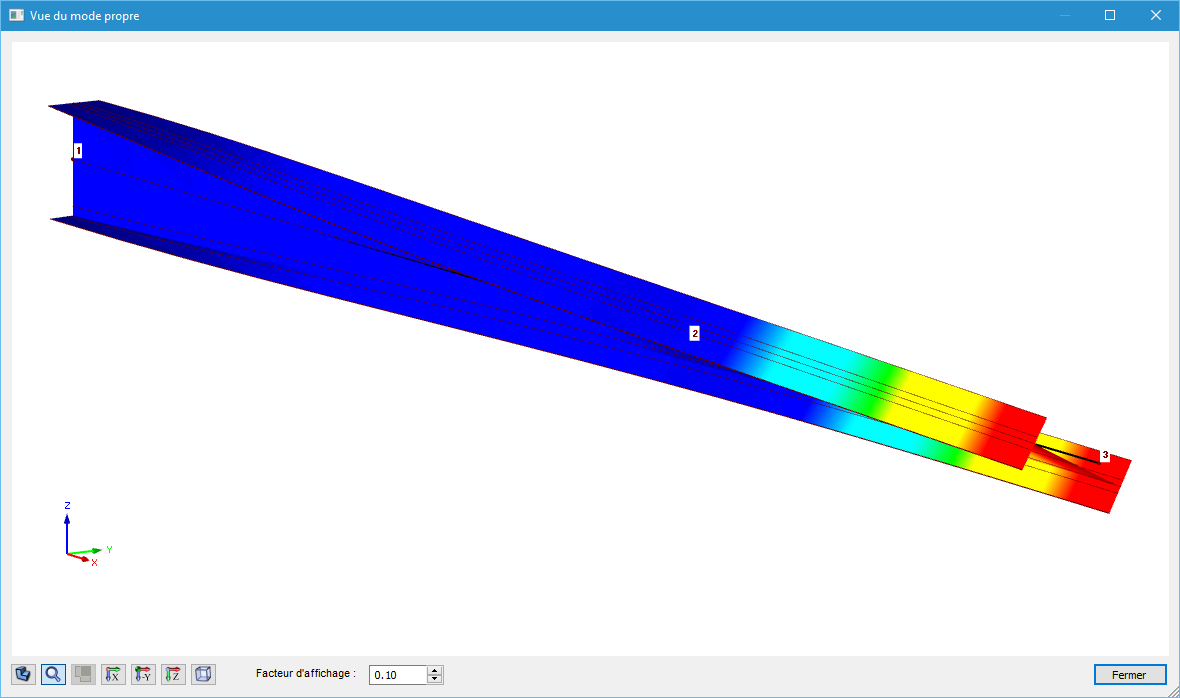1180x698 pixels.
Task: Click the Fermer button
Action: [1130, 675]
